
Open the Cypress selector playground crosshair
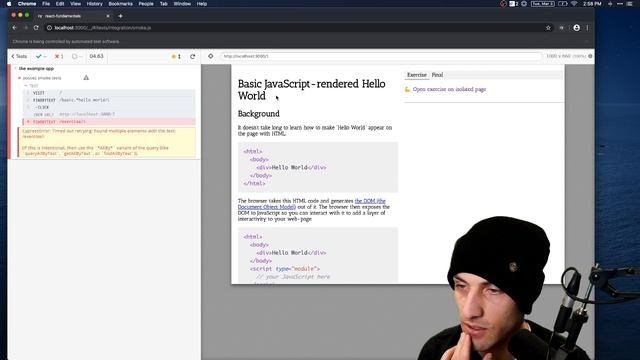point(211,56)
